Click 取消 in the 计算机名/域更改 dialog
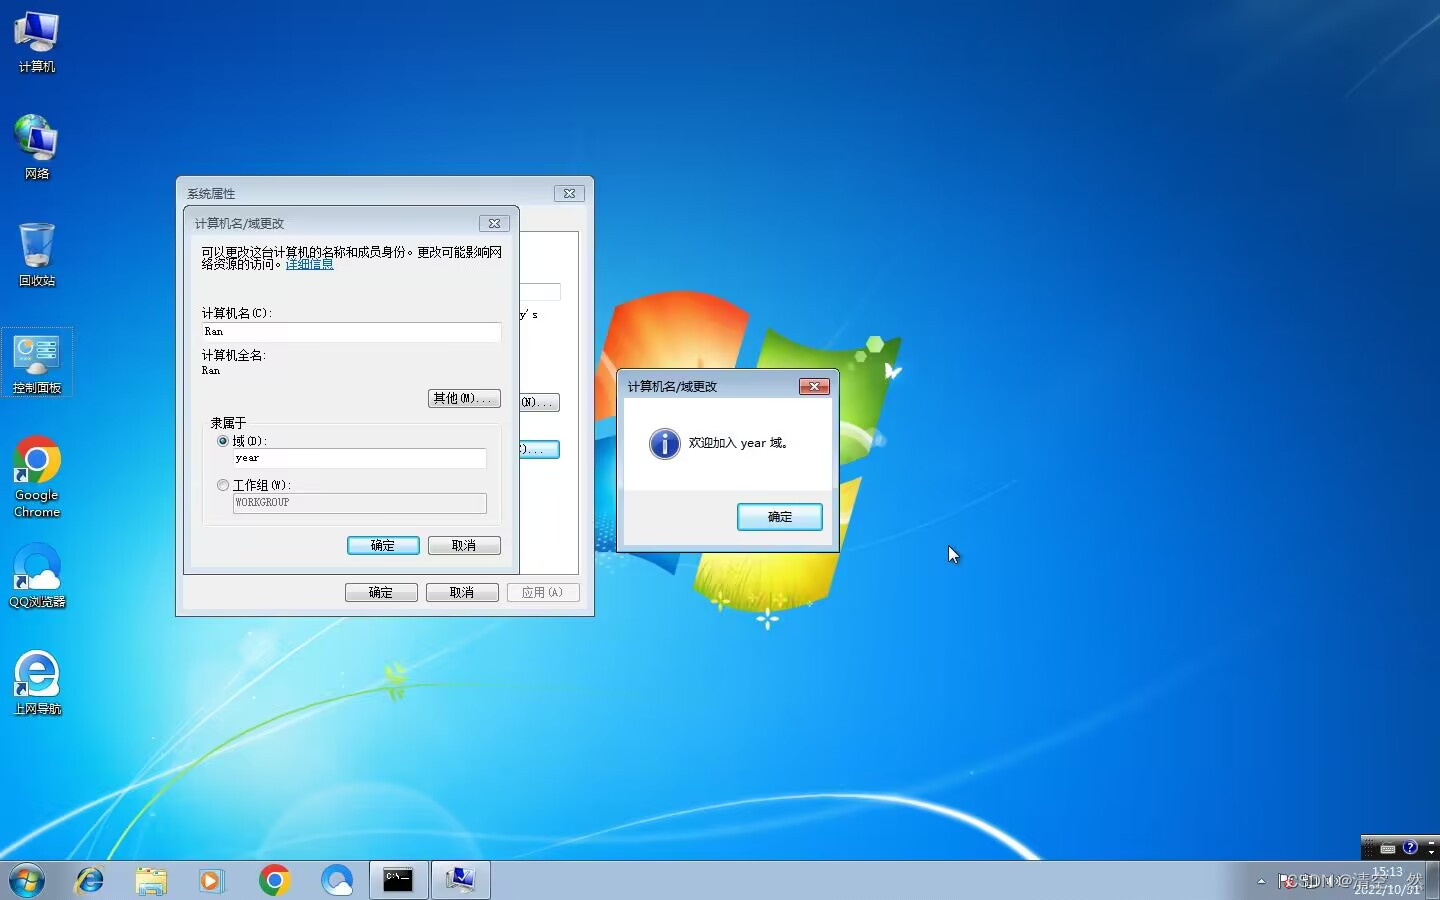This screenshot has width=1440, height=900. coord(464,546)
